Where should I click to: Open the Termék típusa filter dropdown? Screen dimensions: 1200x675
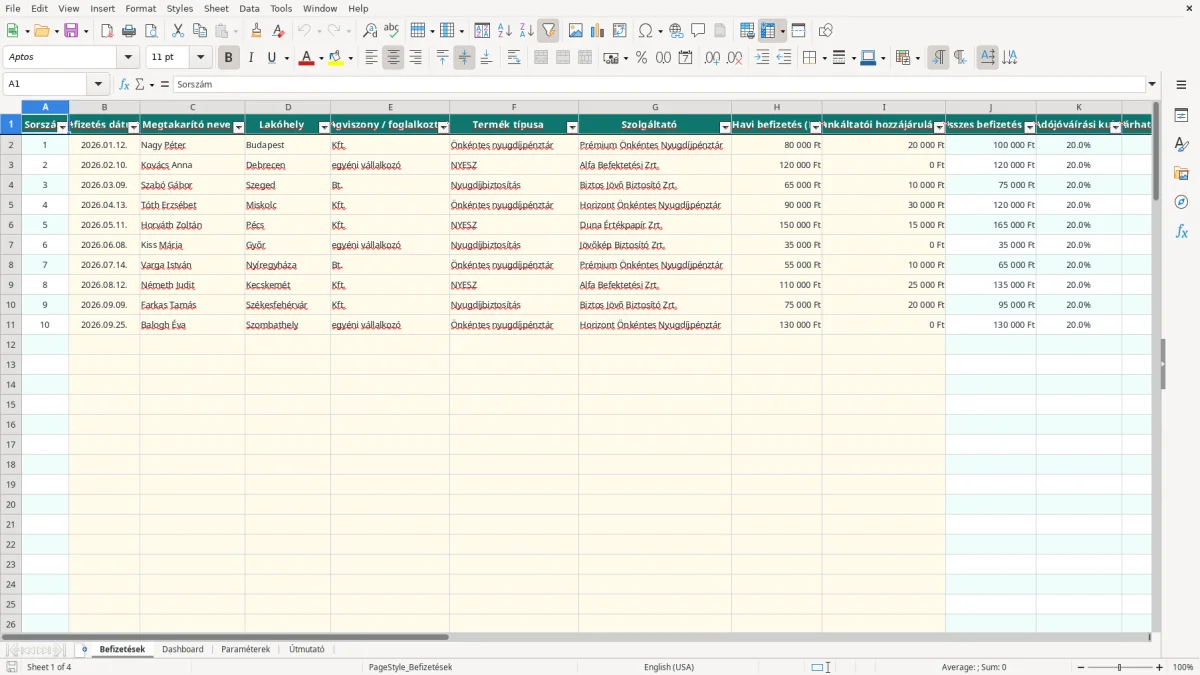pos(572,127)
